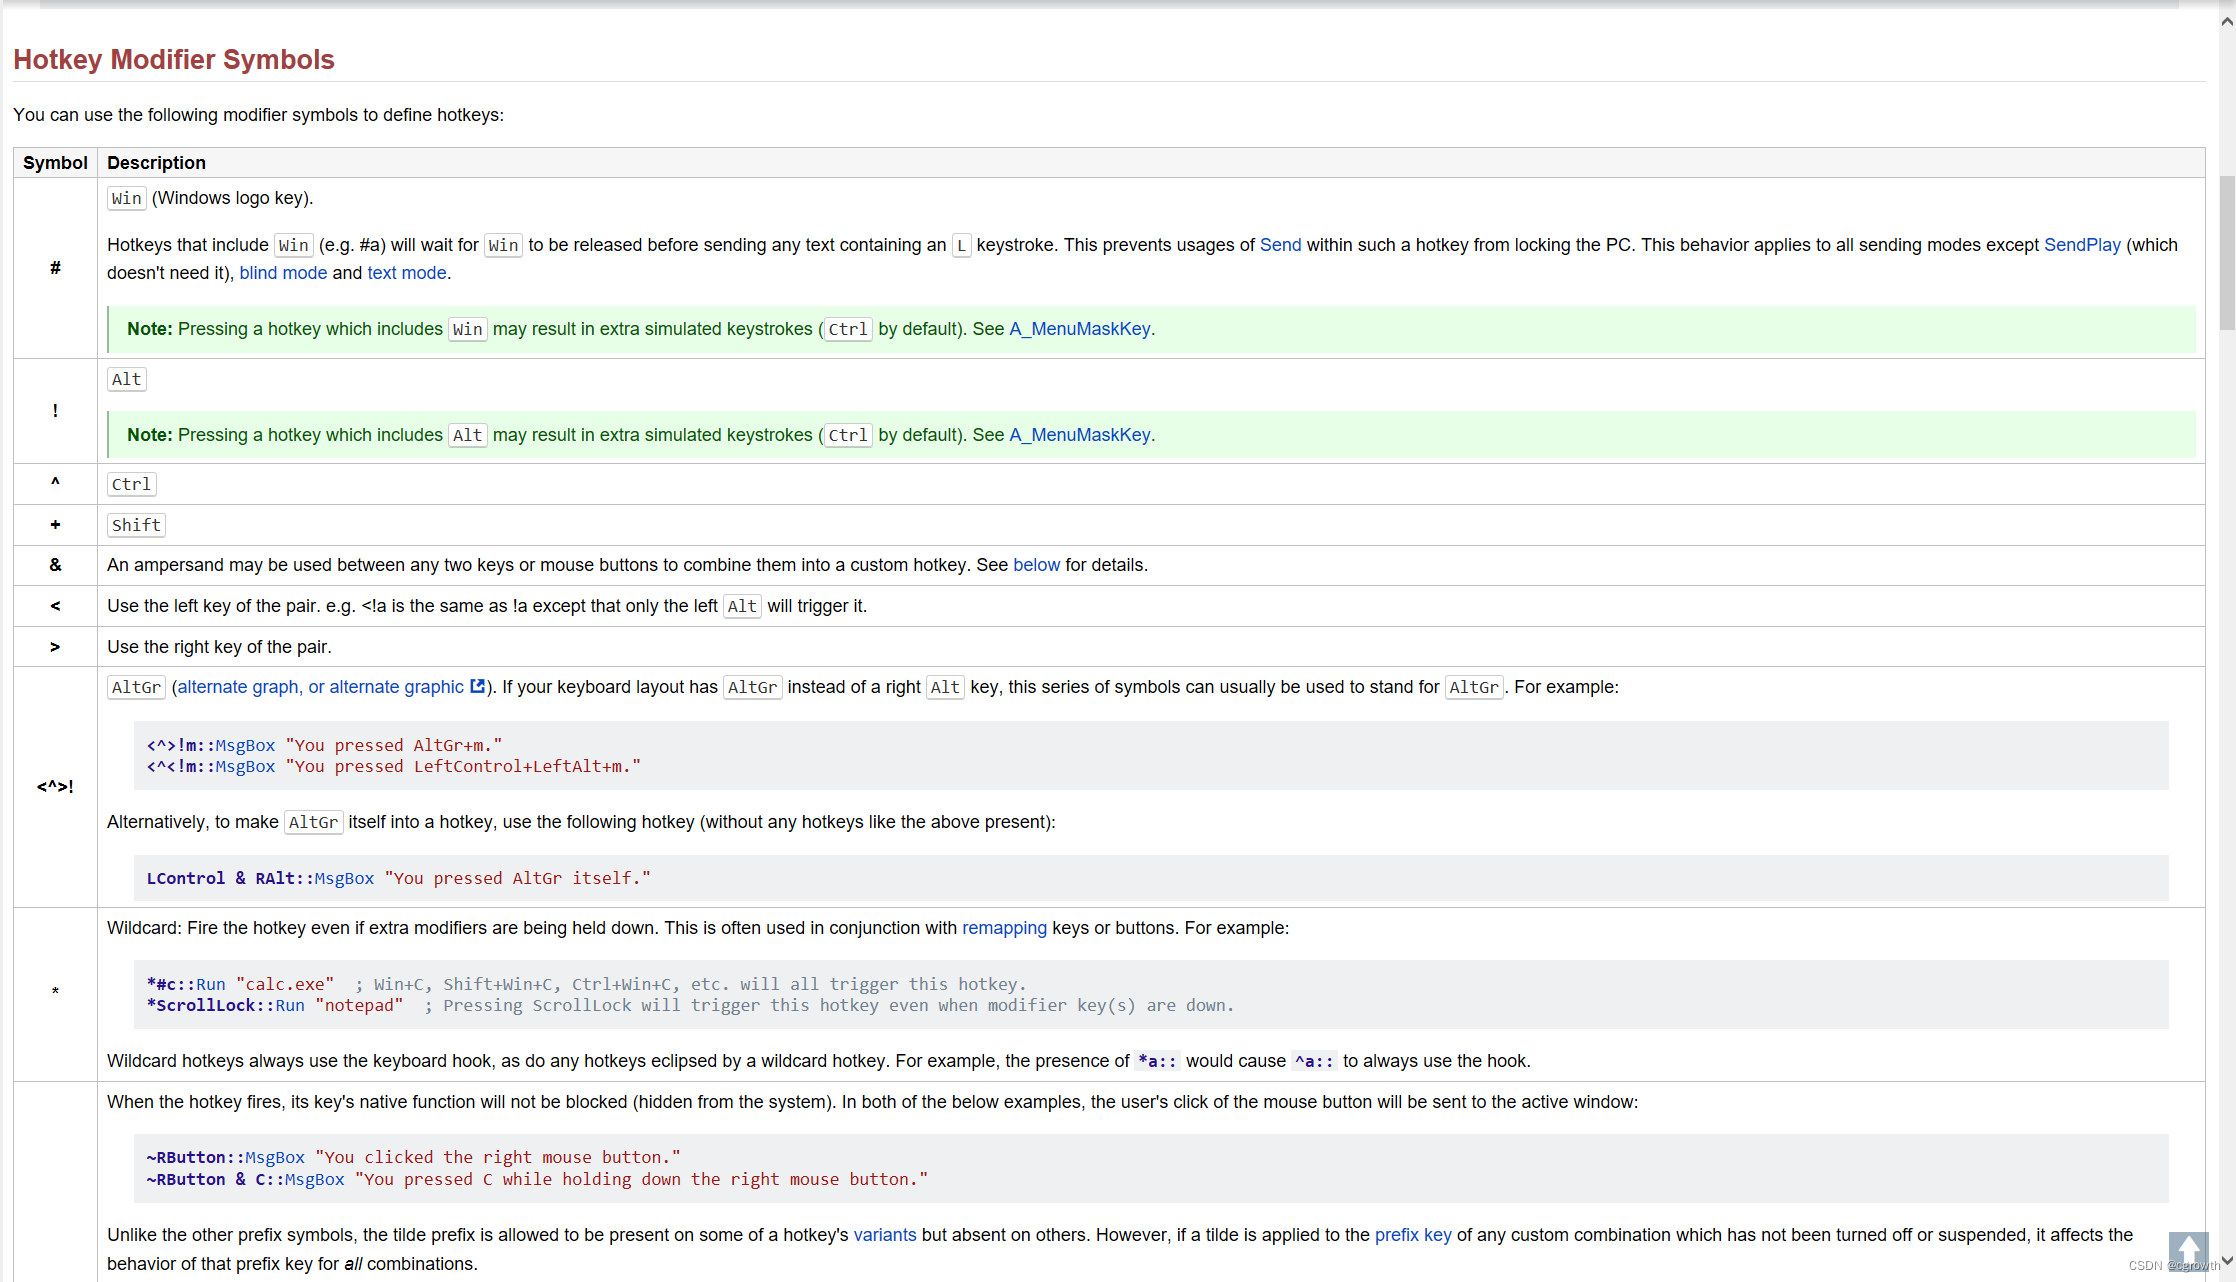Click the *a:: inline code
Screen dimensions: 2236x1282
pyautogui.click(x=1157, y=1061)
